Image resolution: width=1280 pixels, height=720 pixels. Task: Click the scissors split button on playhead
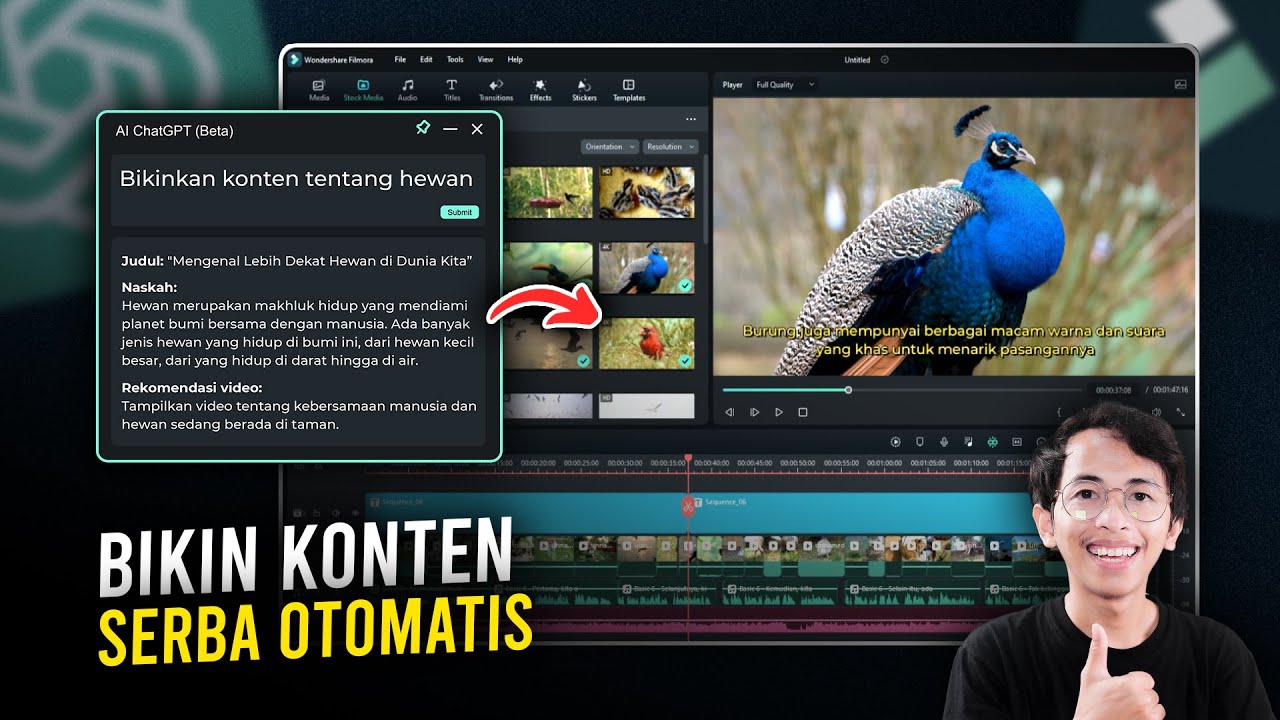coord(688,506)
